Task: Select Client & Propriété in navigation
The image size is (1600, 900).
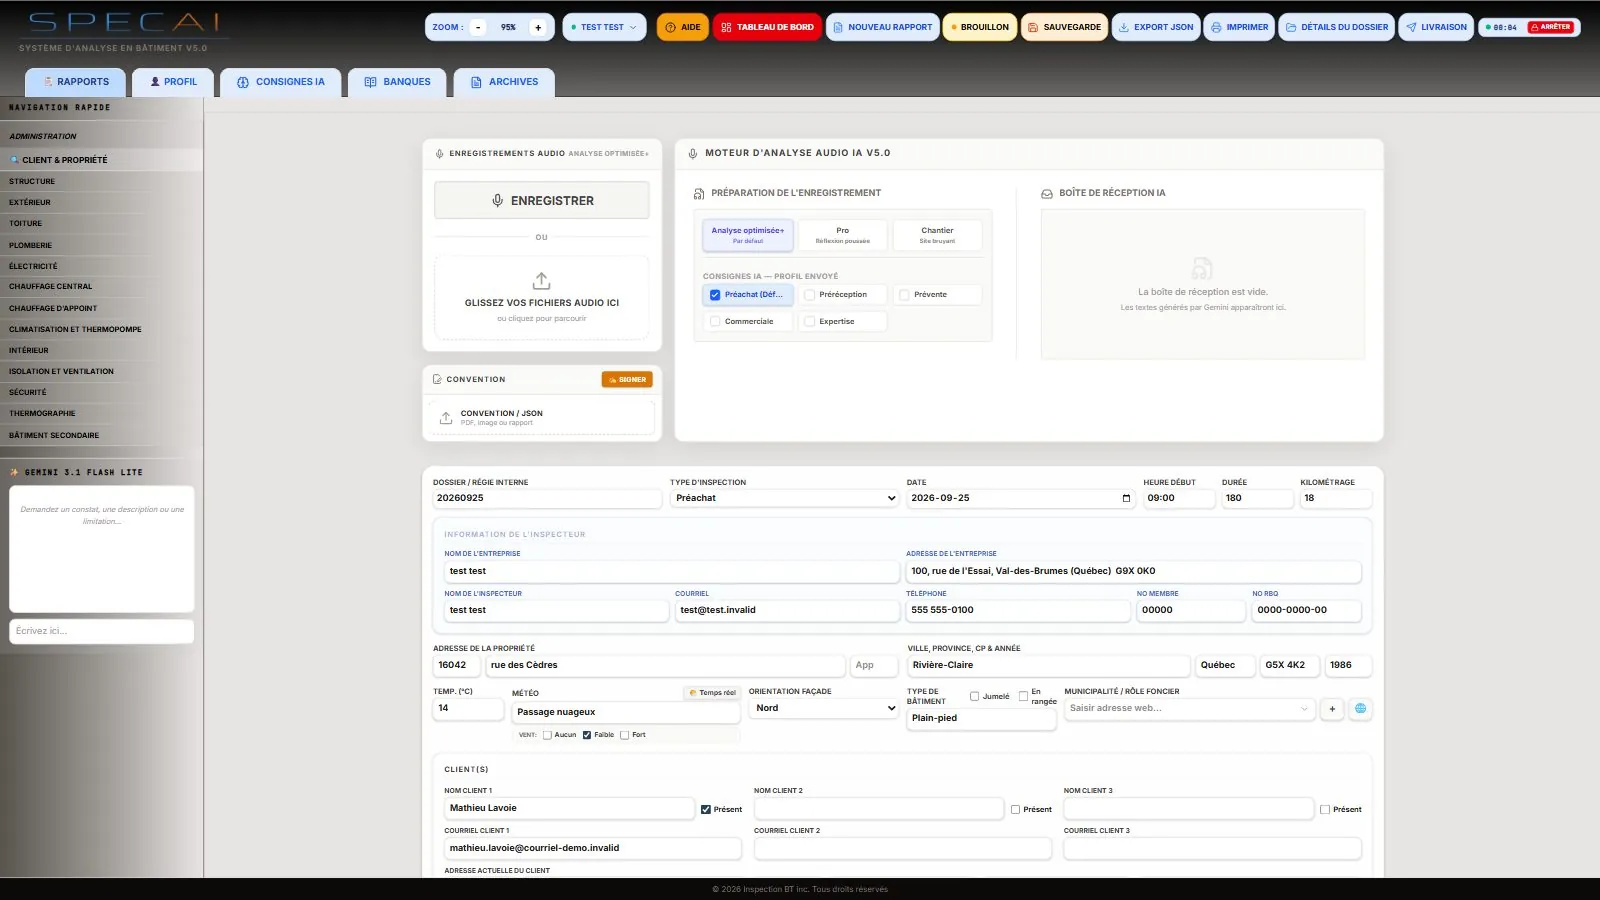Action: [101, 160]
